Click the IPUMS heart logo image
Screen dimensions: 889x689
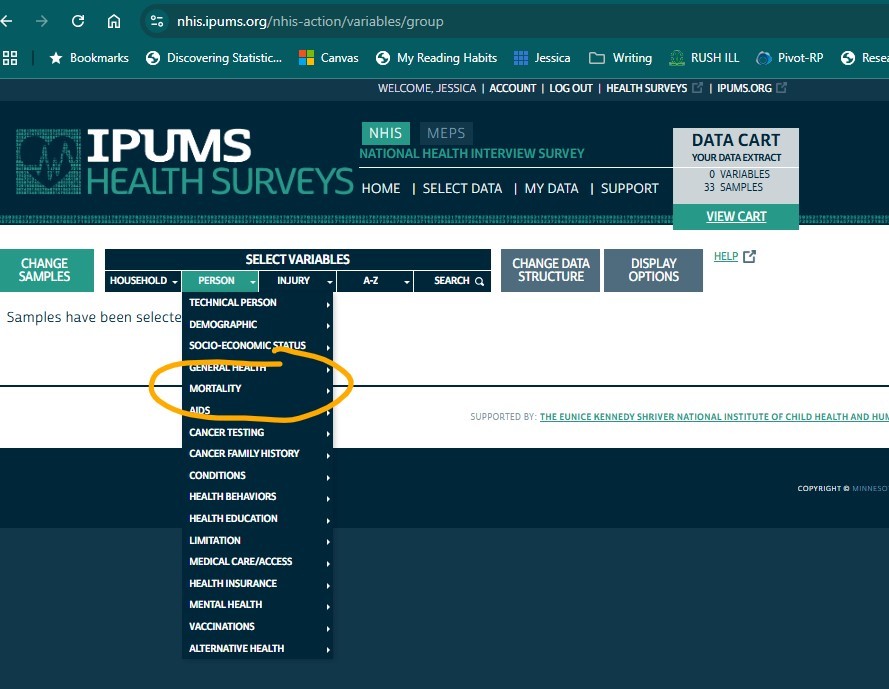point(48,162)
